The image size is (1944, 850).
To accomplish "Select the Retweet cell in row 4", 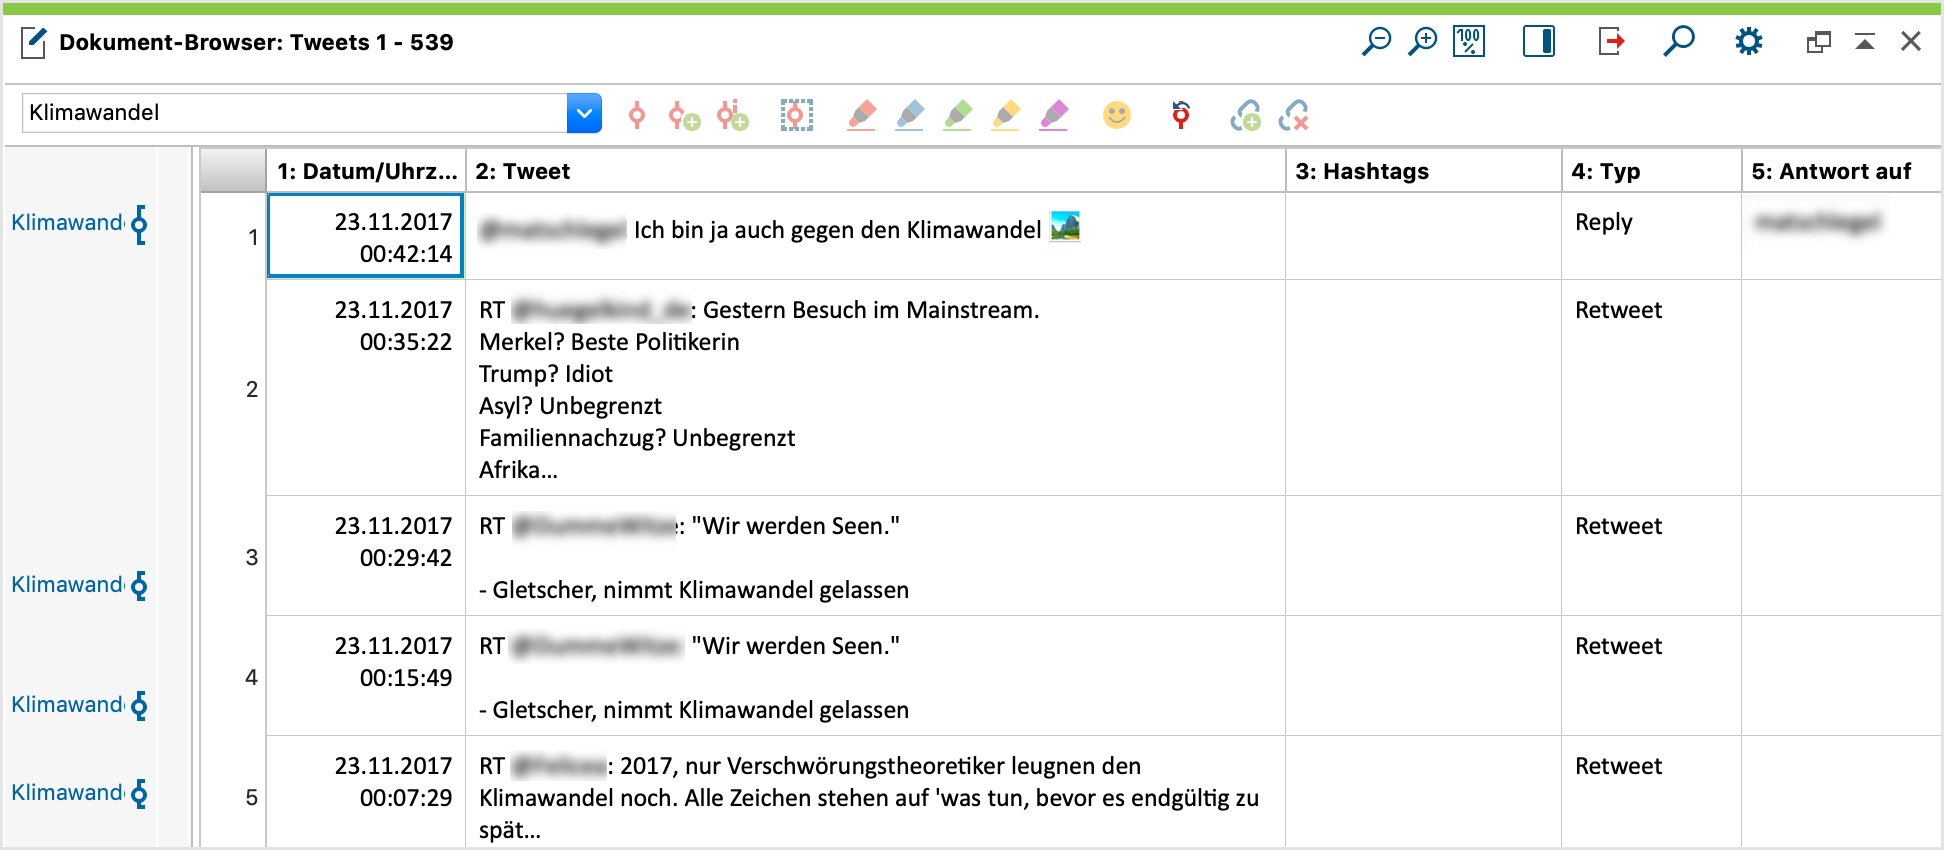I will click(x=1651, y=676).
